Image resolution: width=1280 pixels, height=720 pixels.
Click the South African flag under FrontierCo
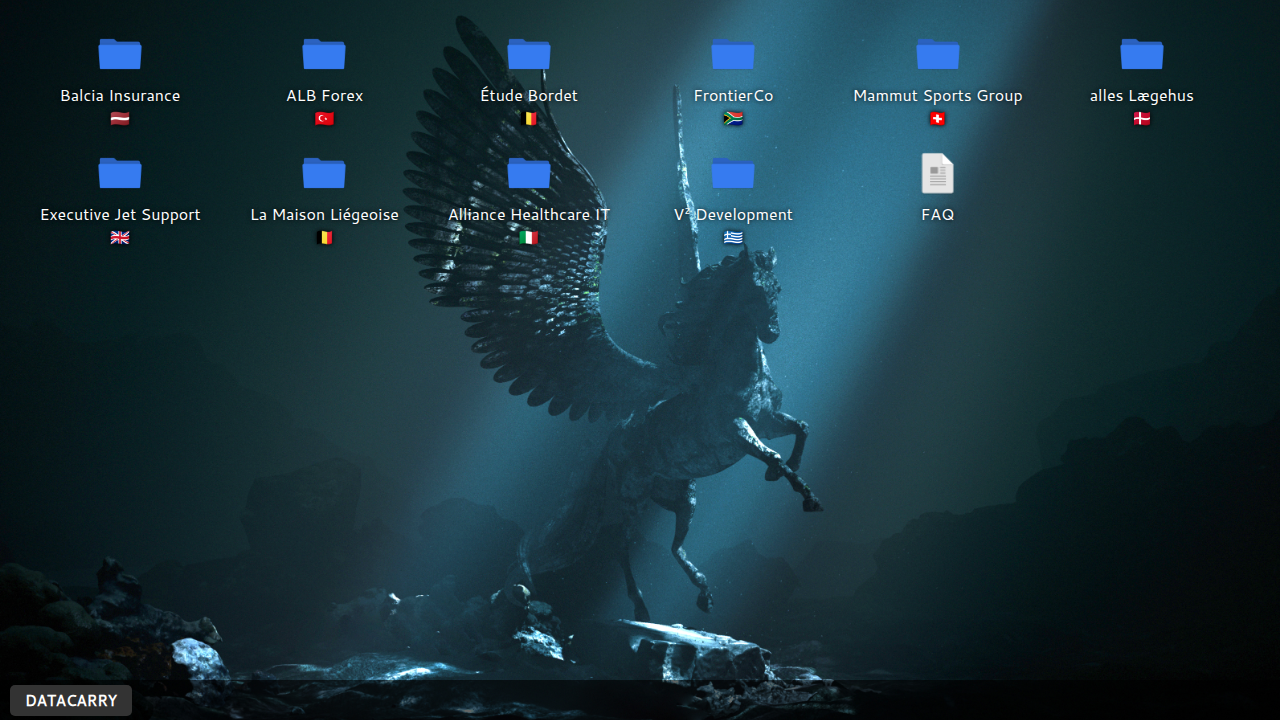733,119
